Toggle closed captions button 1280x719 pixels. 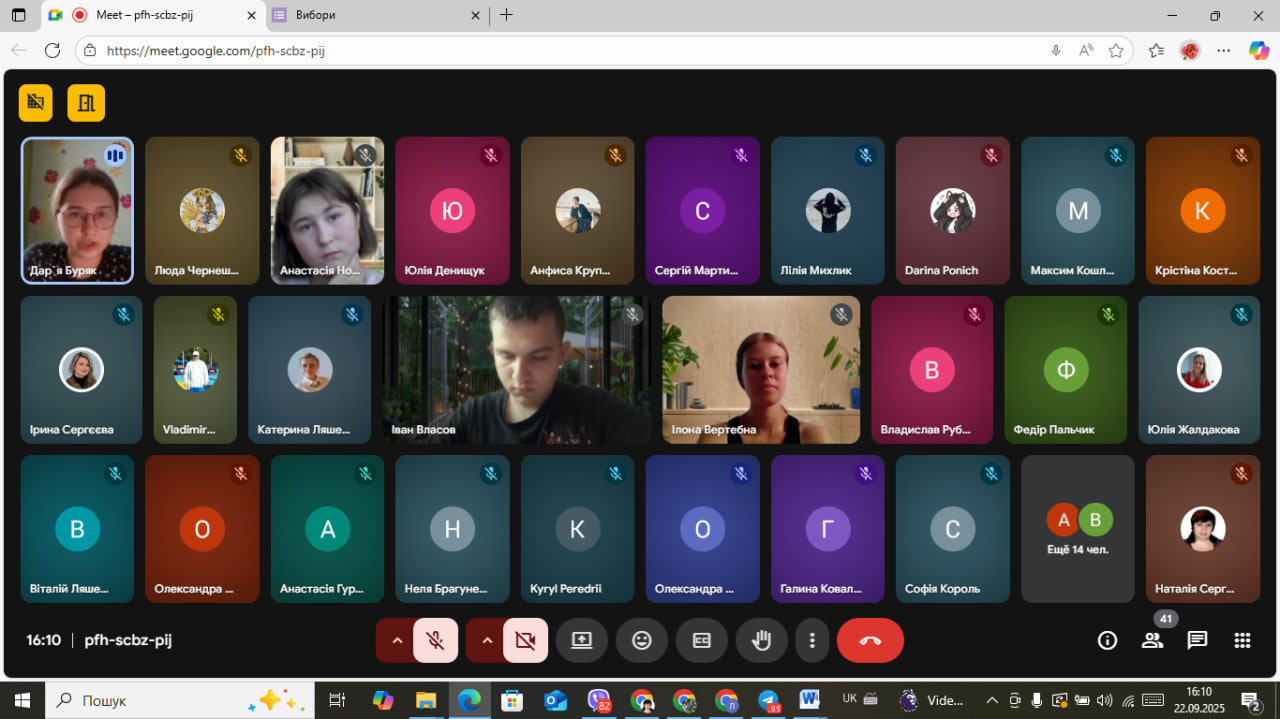[x=702, y=641]
